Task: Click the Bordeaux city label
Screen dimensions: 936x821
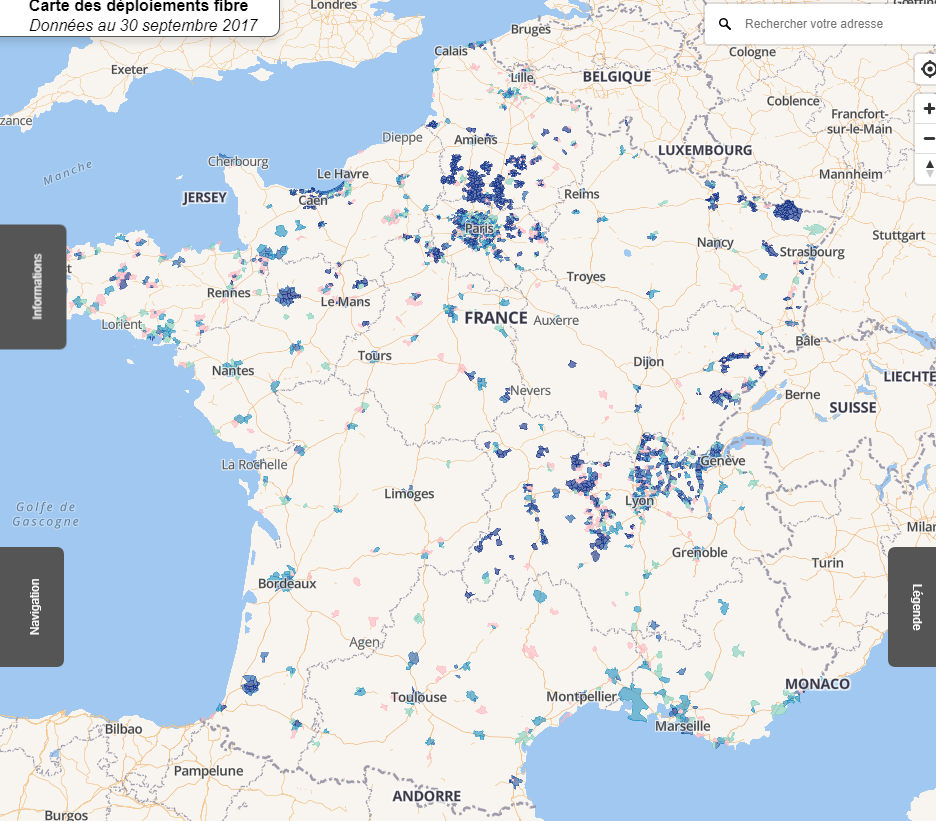Action: point(287,583)
